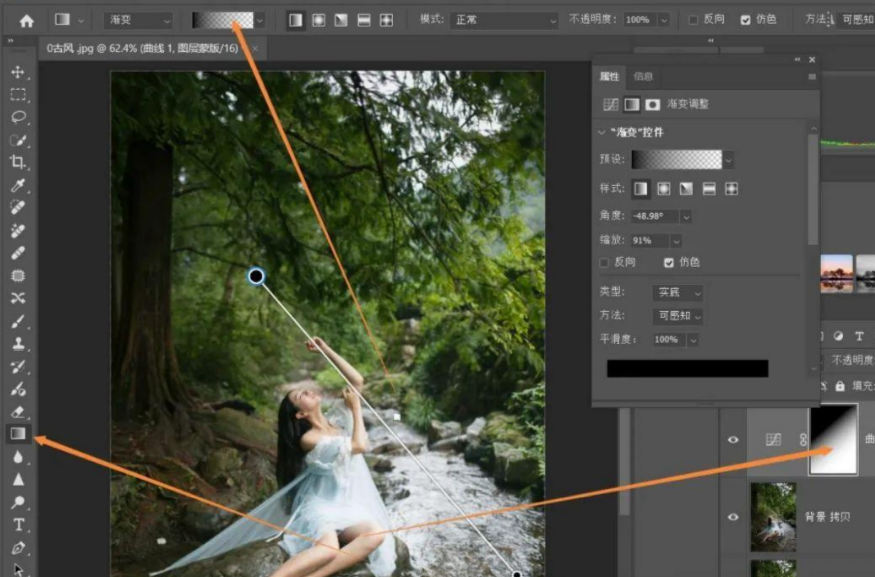875x577 pixels.
Task: Select the Clone Stamp tool
Action: tap(18, 343)
